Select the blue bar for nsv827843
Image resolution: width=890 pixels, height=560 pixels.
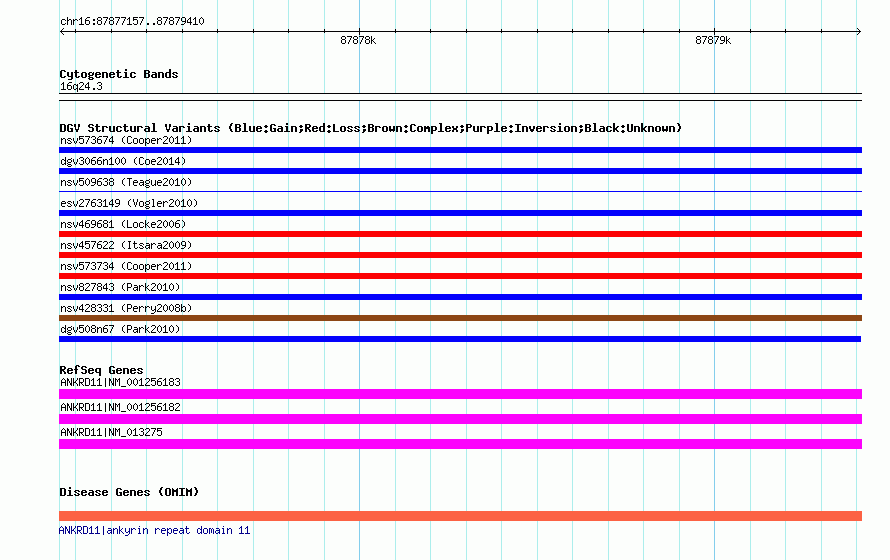tap(460, 297)
